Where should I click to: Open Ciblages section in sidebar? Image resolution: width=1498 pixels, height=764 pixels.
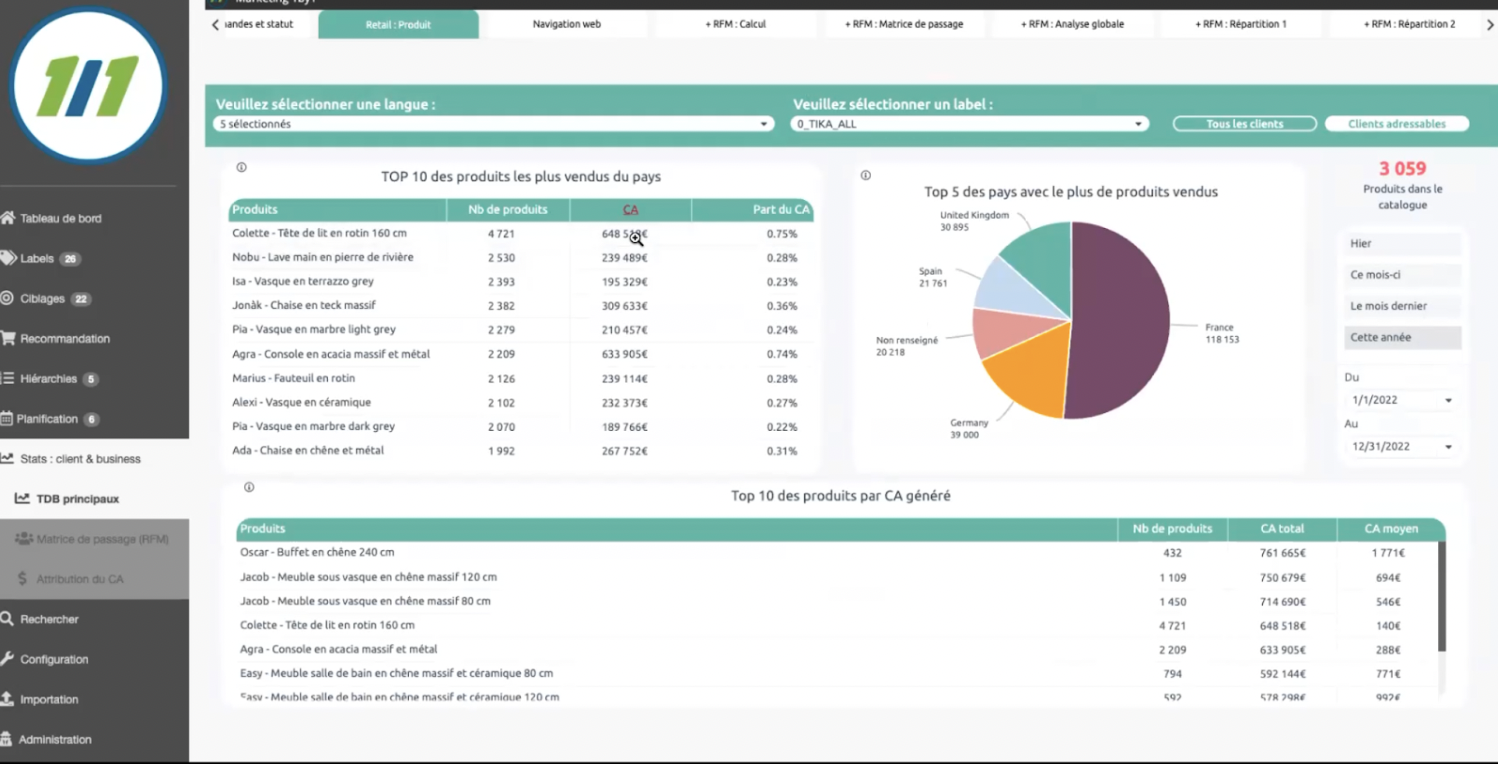coord(42,298)
